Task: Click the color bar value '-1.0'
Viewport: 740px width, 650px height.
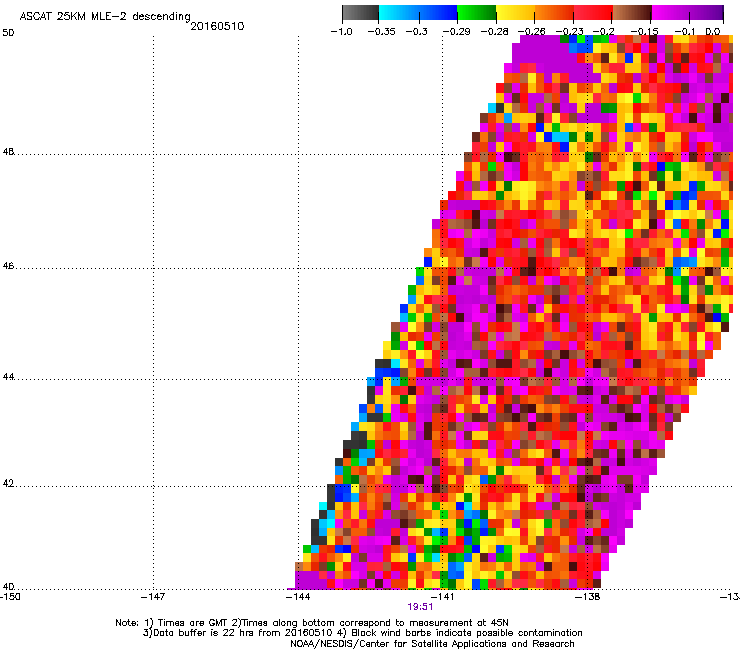Action: pos(341,32)
